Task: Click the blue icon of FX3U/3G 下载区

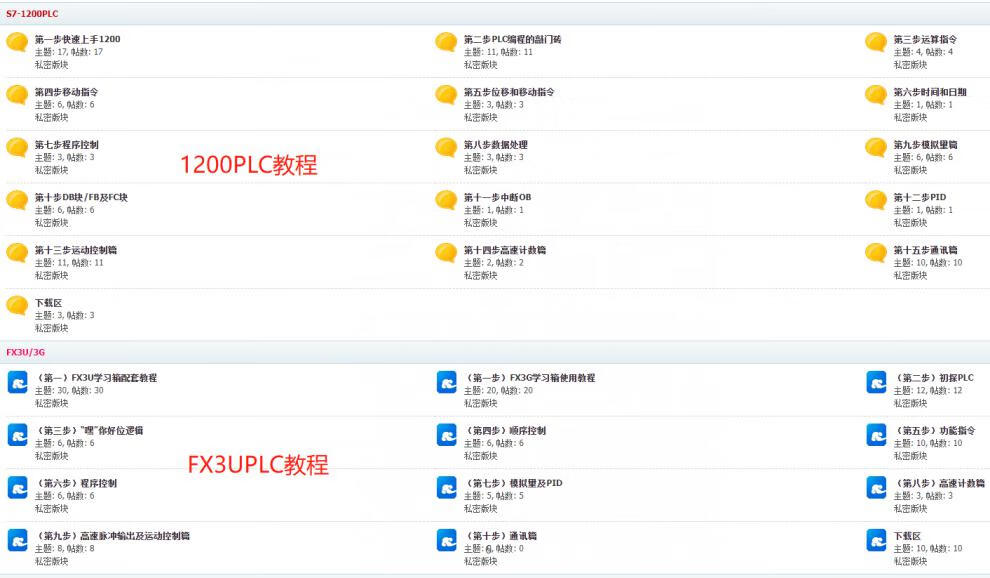Action: [876, 540]
